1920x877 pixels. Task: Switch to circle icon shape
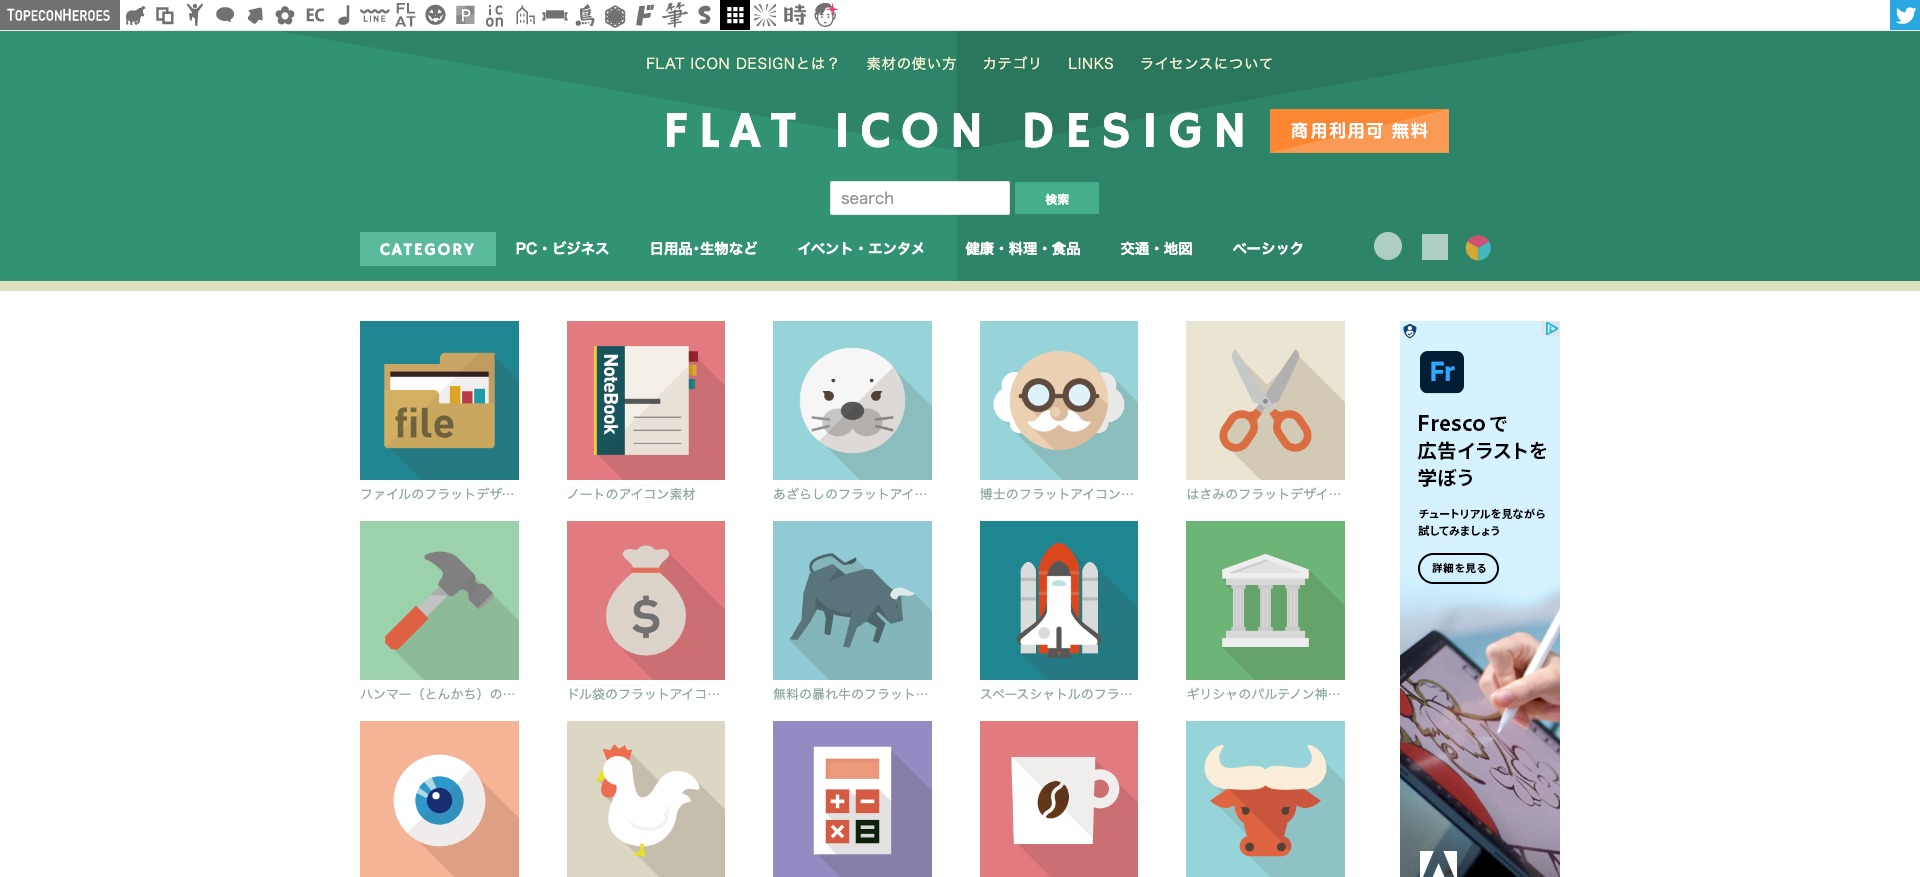[1388, 246]
